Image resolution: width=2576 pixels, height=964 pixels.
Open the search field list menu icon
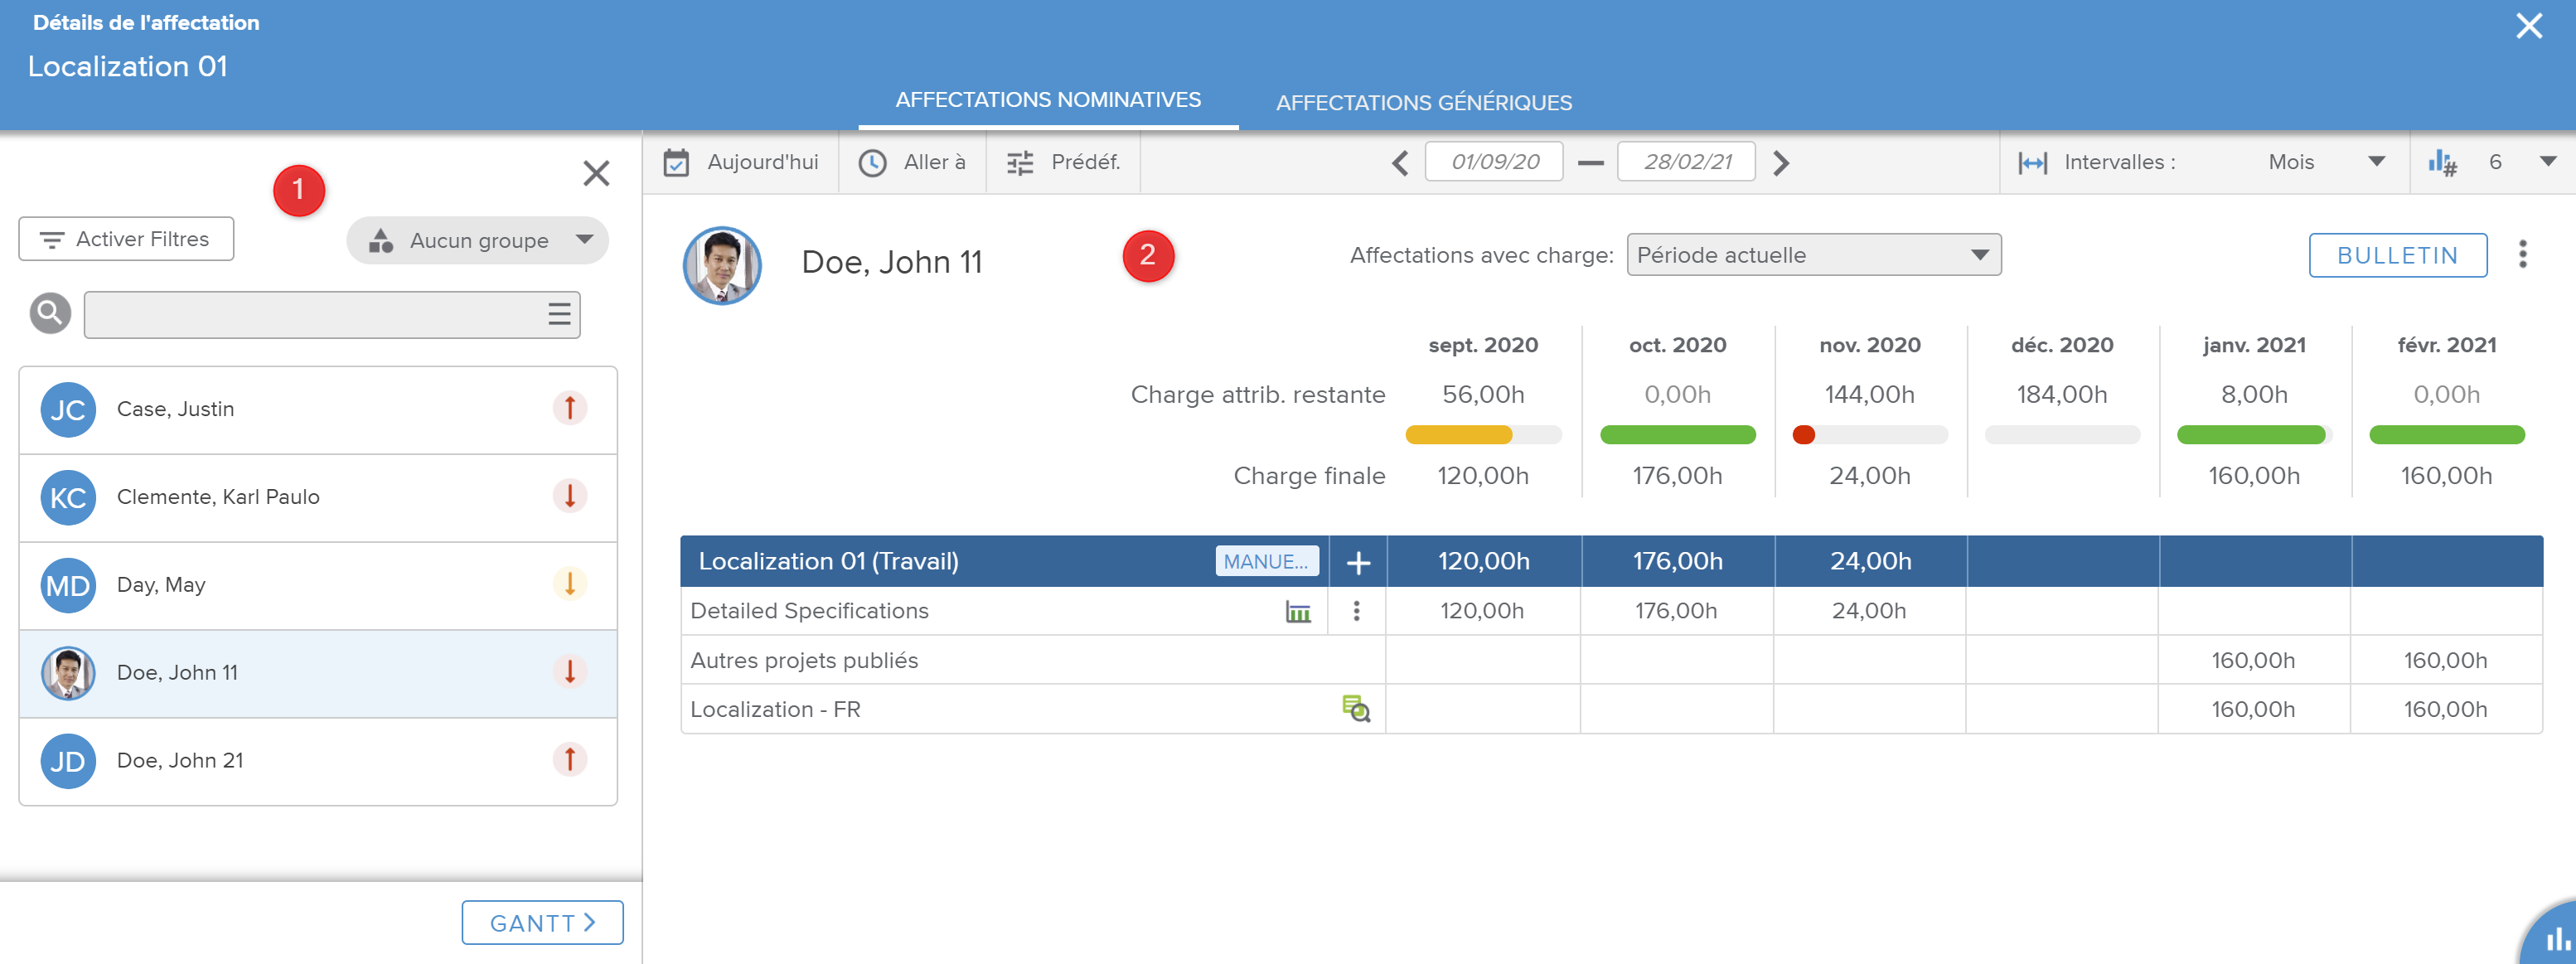(x=559, y=314)
